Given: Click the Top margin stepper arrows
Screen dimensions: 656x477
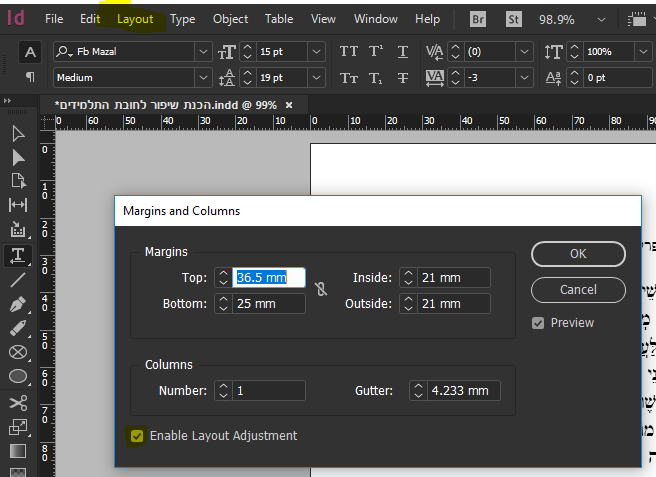Looking at the screenshot, I should pyautogui.click(x=223, y=278).
